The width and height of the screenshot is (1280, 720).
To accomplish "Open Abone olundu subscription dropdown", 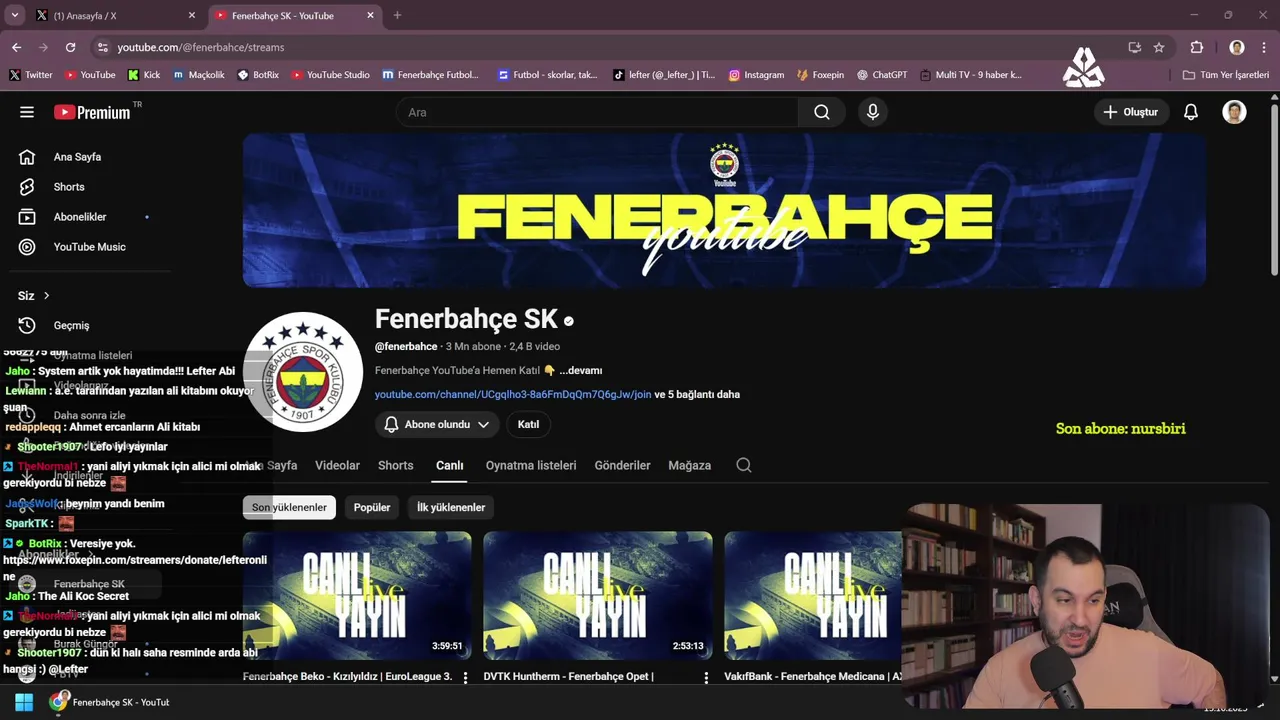I will [437, 424].
